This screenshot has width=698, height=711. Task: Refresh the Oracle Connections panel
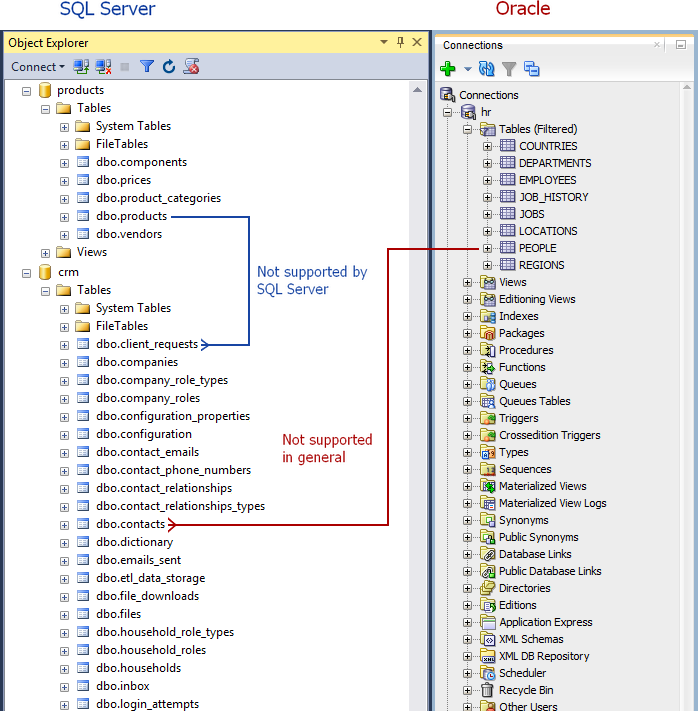tap(487, 69)
